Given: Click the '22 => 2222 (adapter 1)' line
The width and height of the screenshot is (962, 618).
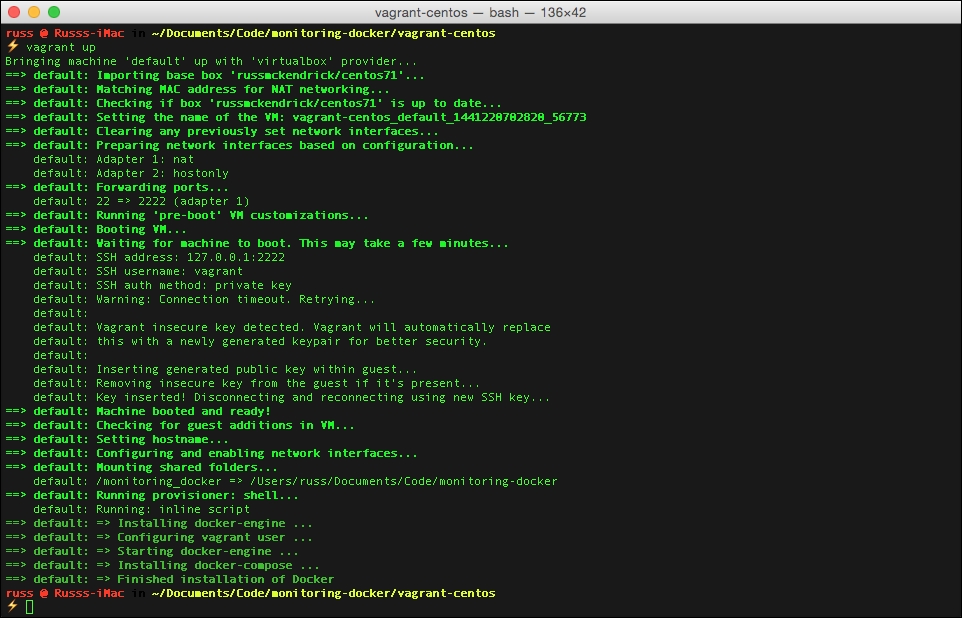Looking at the screenshot, I should [141, 201].
